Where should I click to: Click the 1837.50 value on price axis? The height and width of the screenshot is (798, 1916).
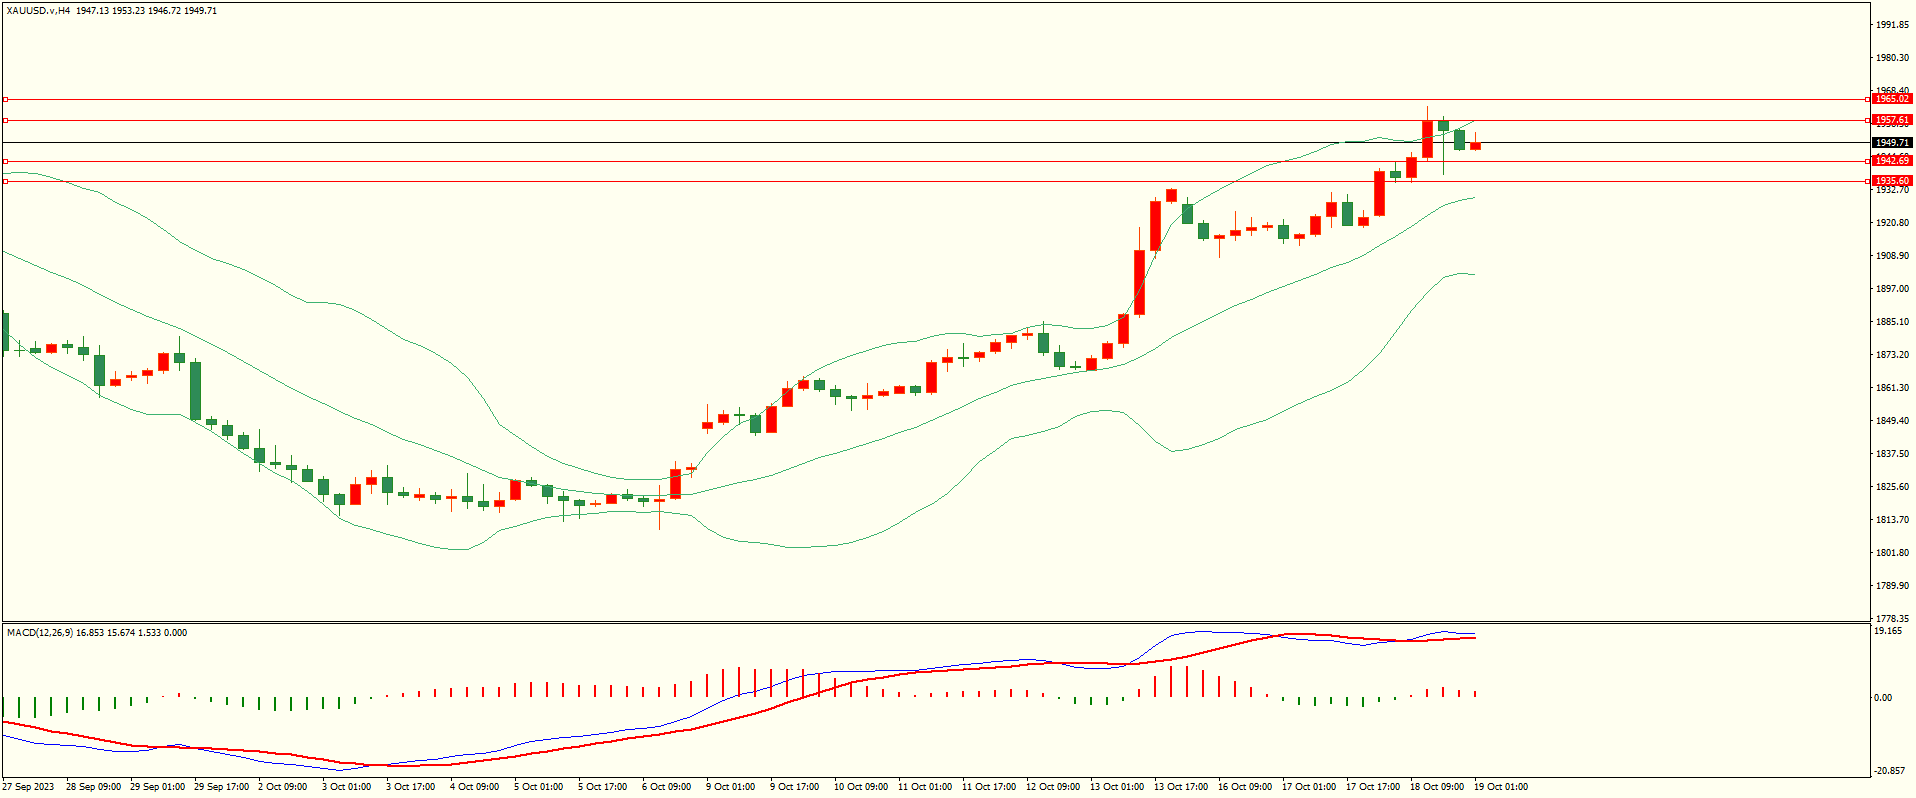click(x=1892, y=454)
